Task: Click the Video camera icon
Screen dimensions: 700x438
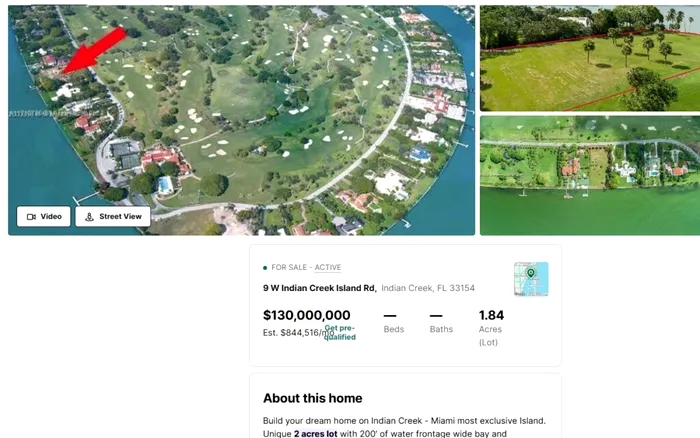Action: [31, 217]
